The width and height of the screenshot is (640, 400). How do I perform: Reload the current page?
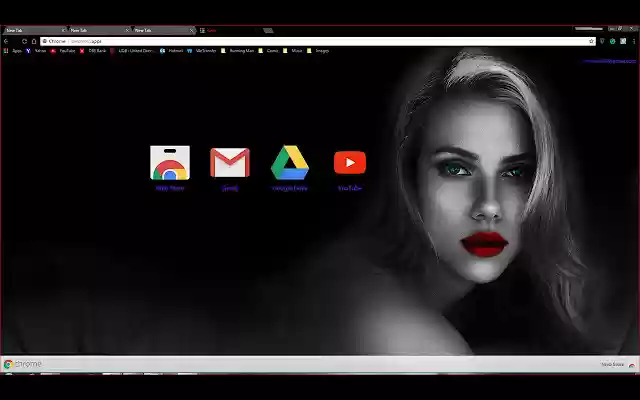(24, 41)
